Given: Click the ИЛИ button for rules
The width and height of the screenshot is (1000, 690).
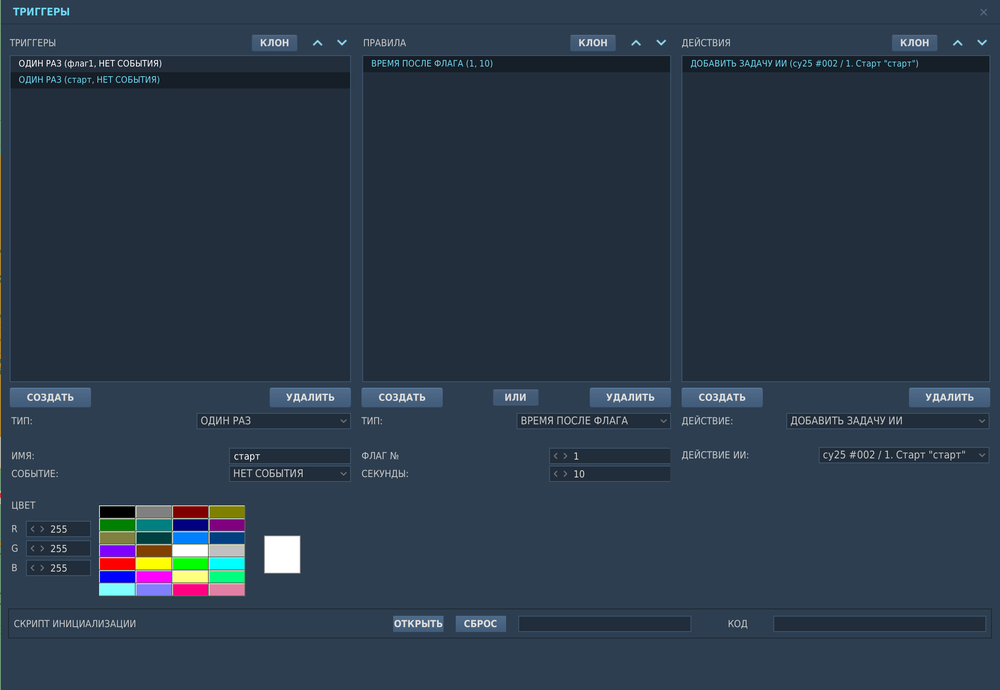Looking at the screenshot, I should click(515, 397).
